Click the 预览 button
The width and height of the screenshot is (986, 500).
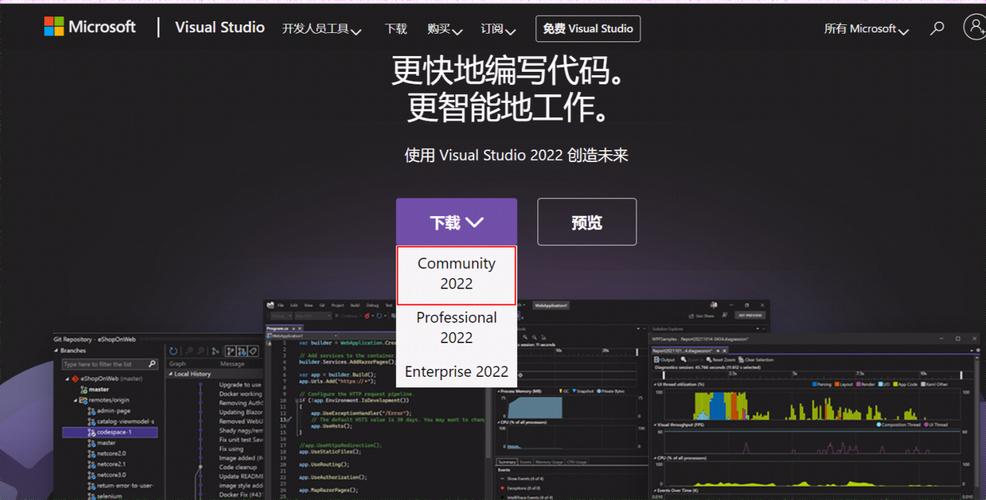click(587, 222)
